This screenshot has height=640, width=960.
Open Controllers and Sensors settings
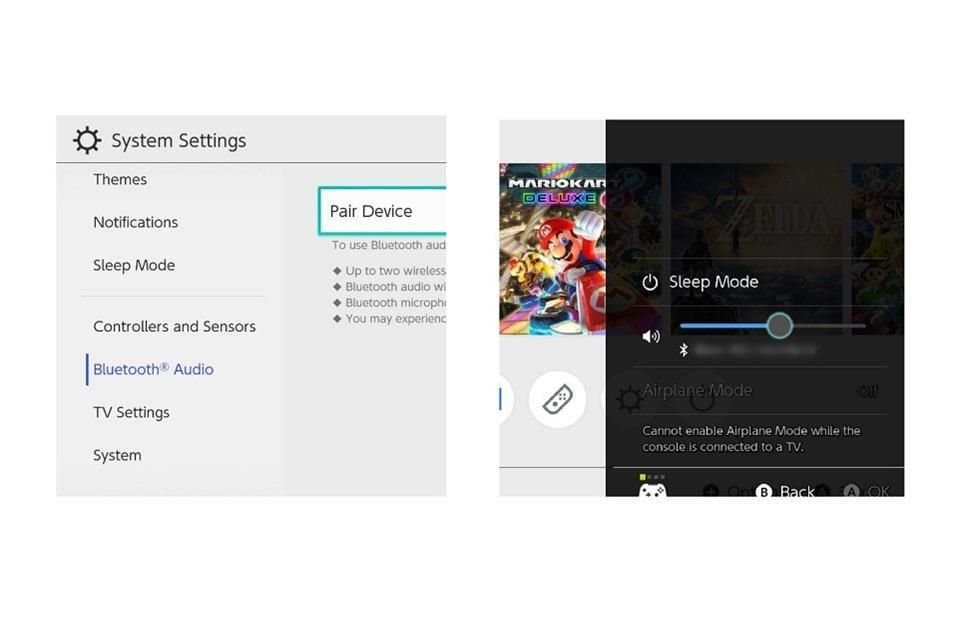click(174, 326)
